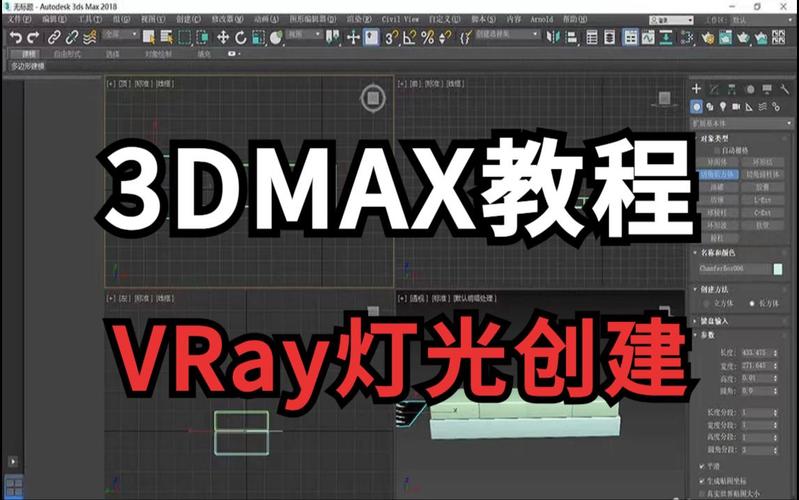This screenshot has height=500, width=799.
Task: Click the Redo arrow in the main toolbar
Action: click(x=34, y=37)
